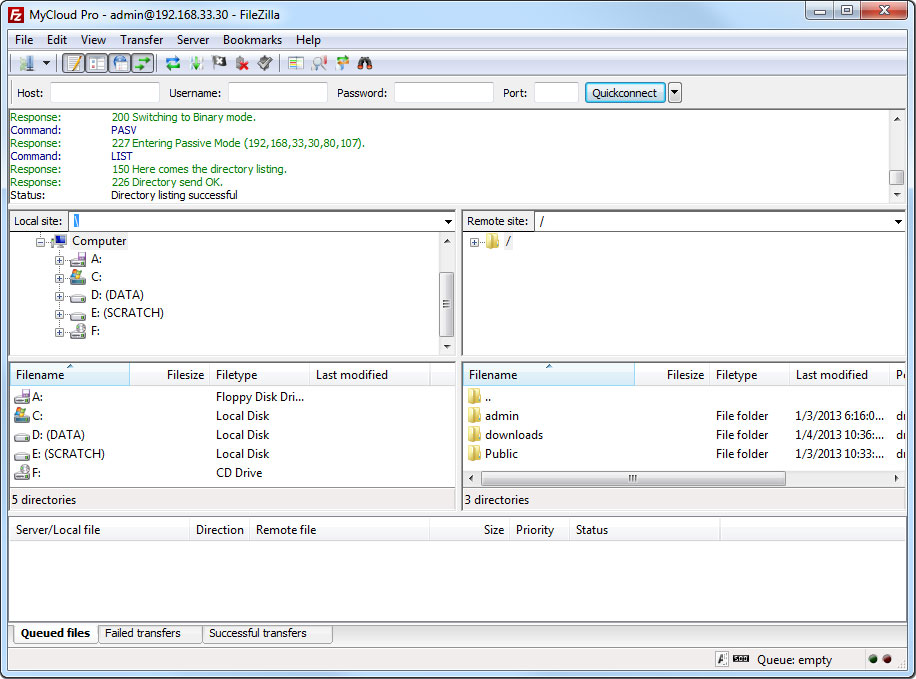This screenshot has height=679, width=916.
Task: Click the binoculars file search icon
Action: (x=365, y=63)
